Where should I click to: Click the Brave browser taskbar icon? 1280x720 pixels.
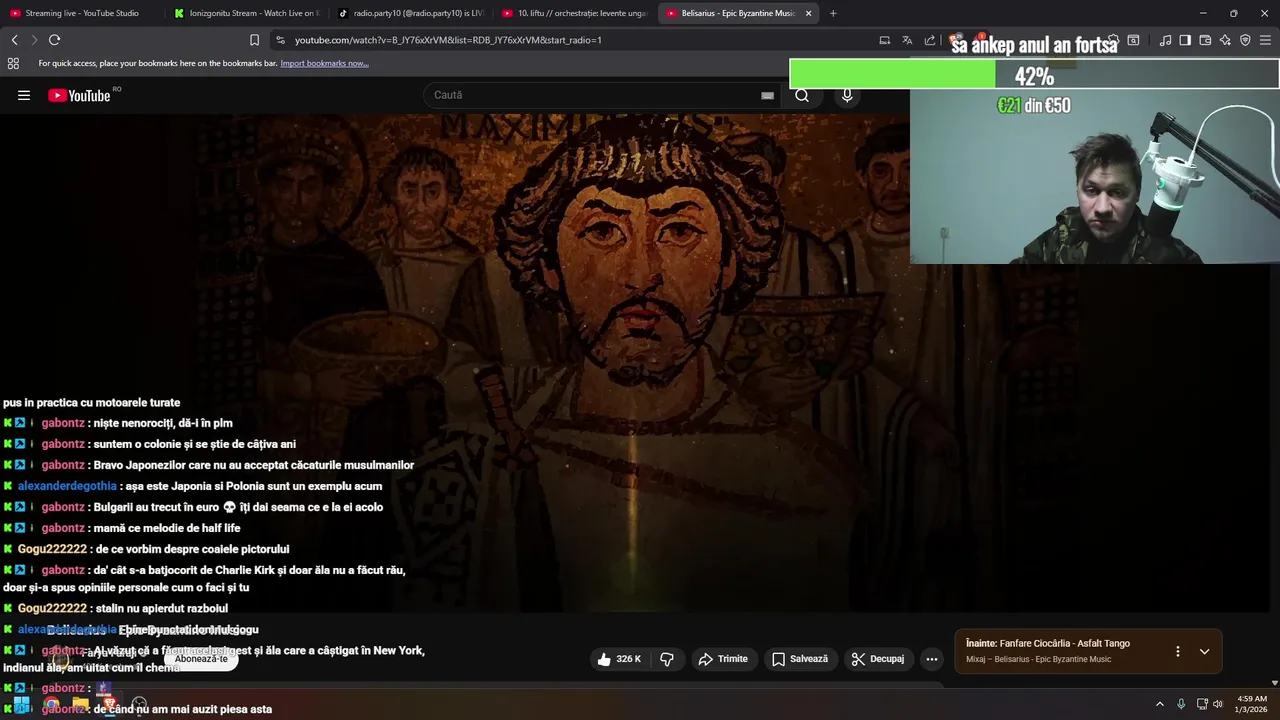[110, 704]
